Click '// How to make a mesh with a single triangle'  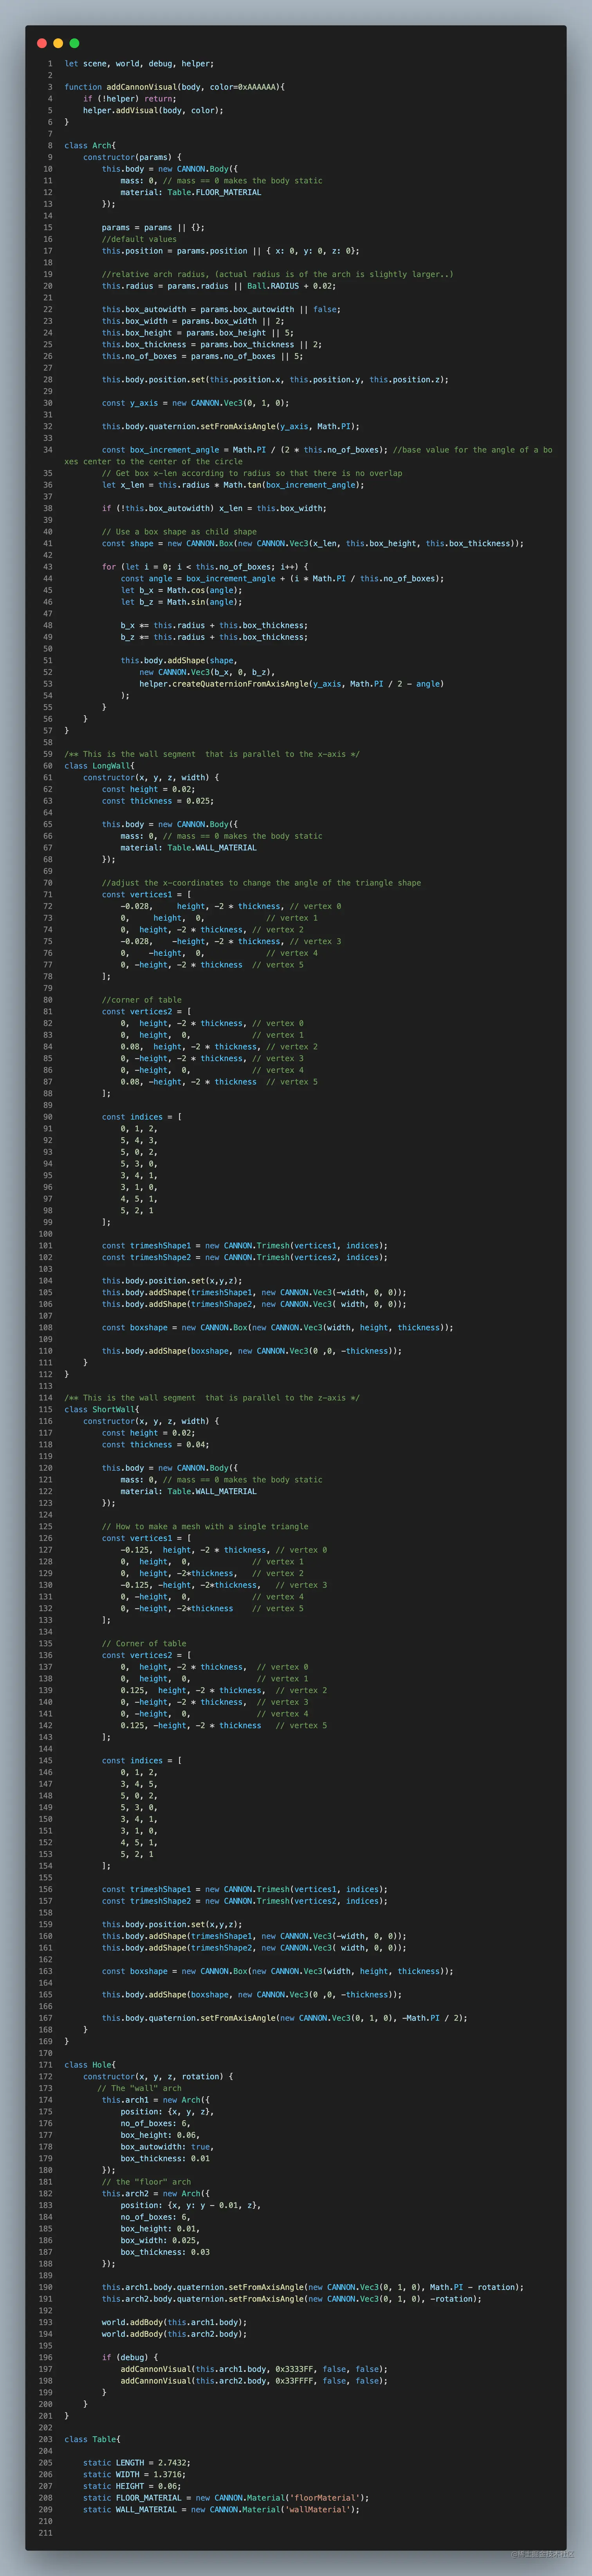(205, 1527)
